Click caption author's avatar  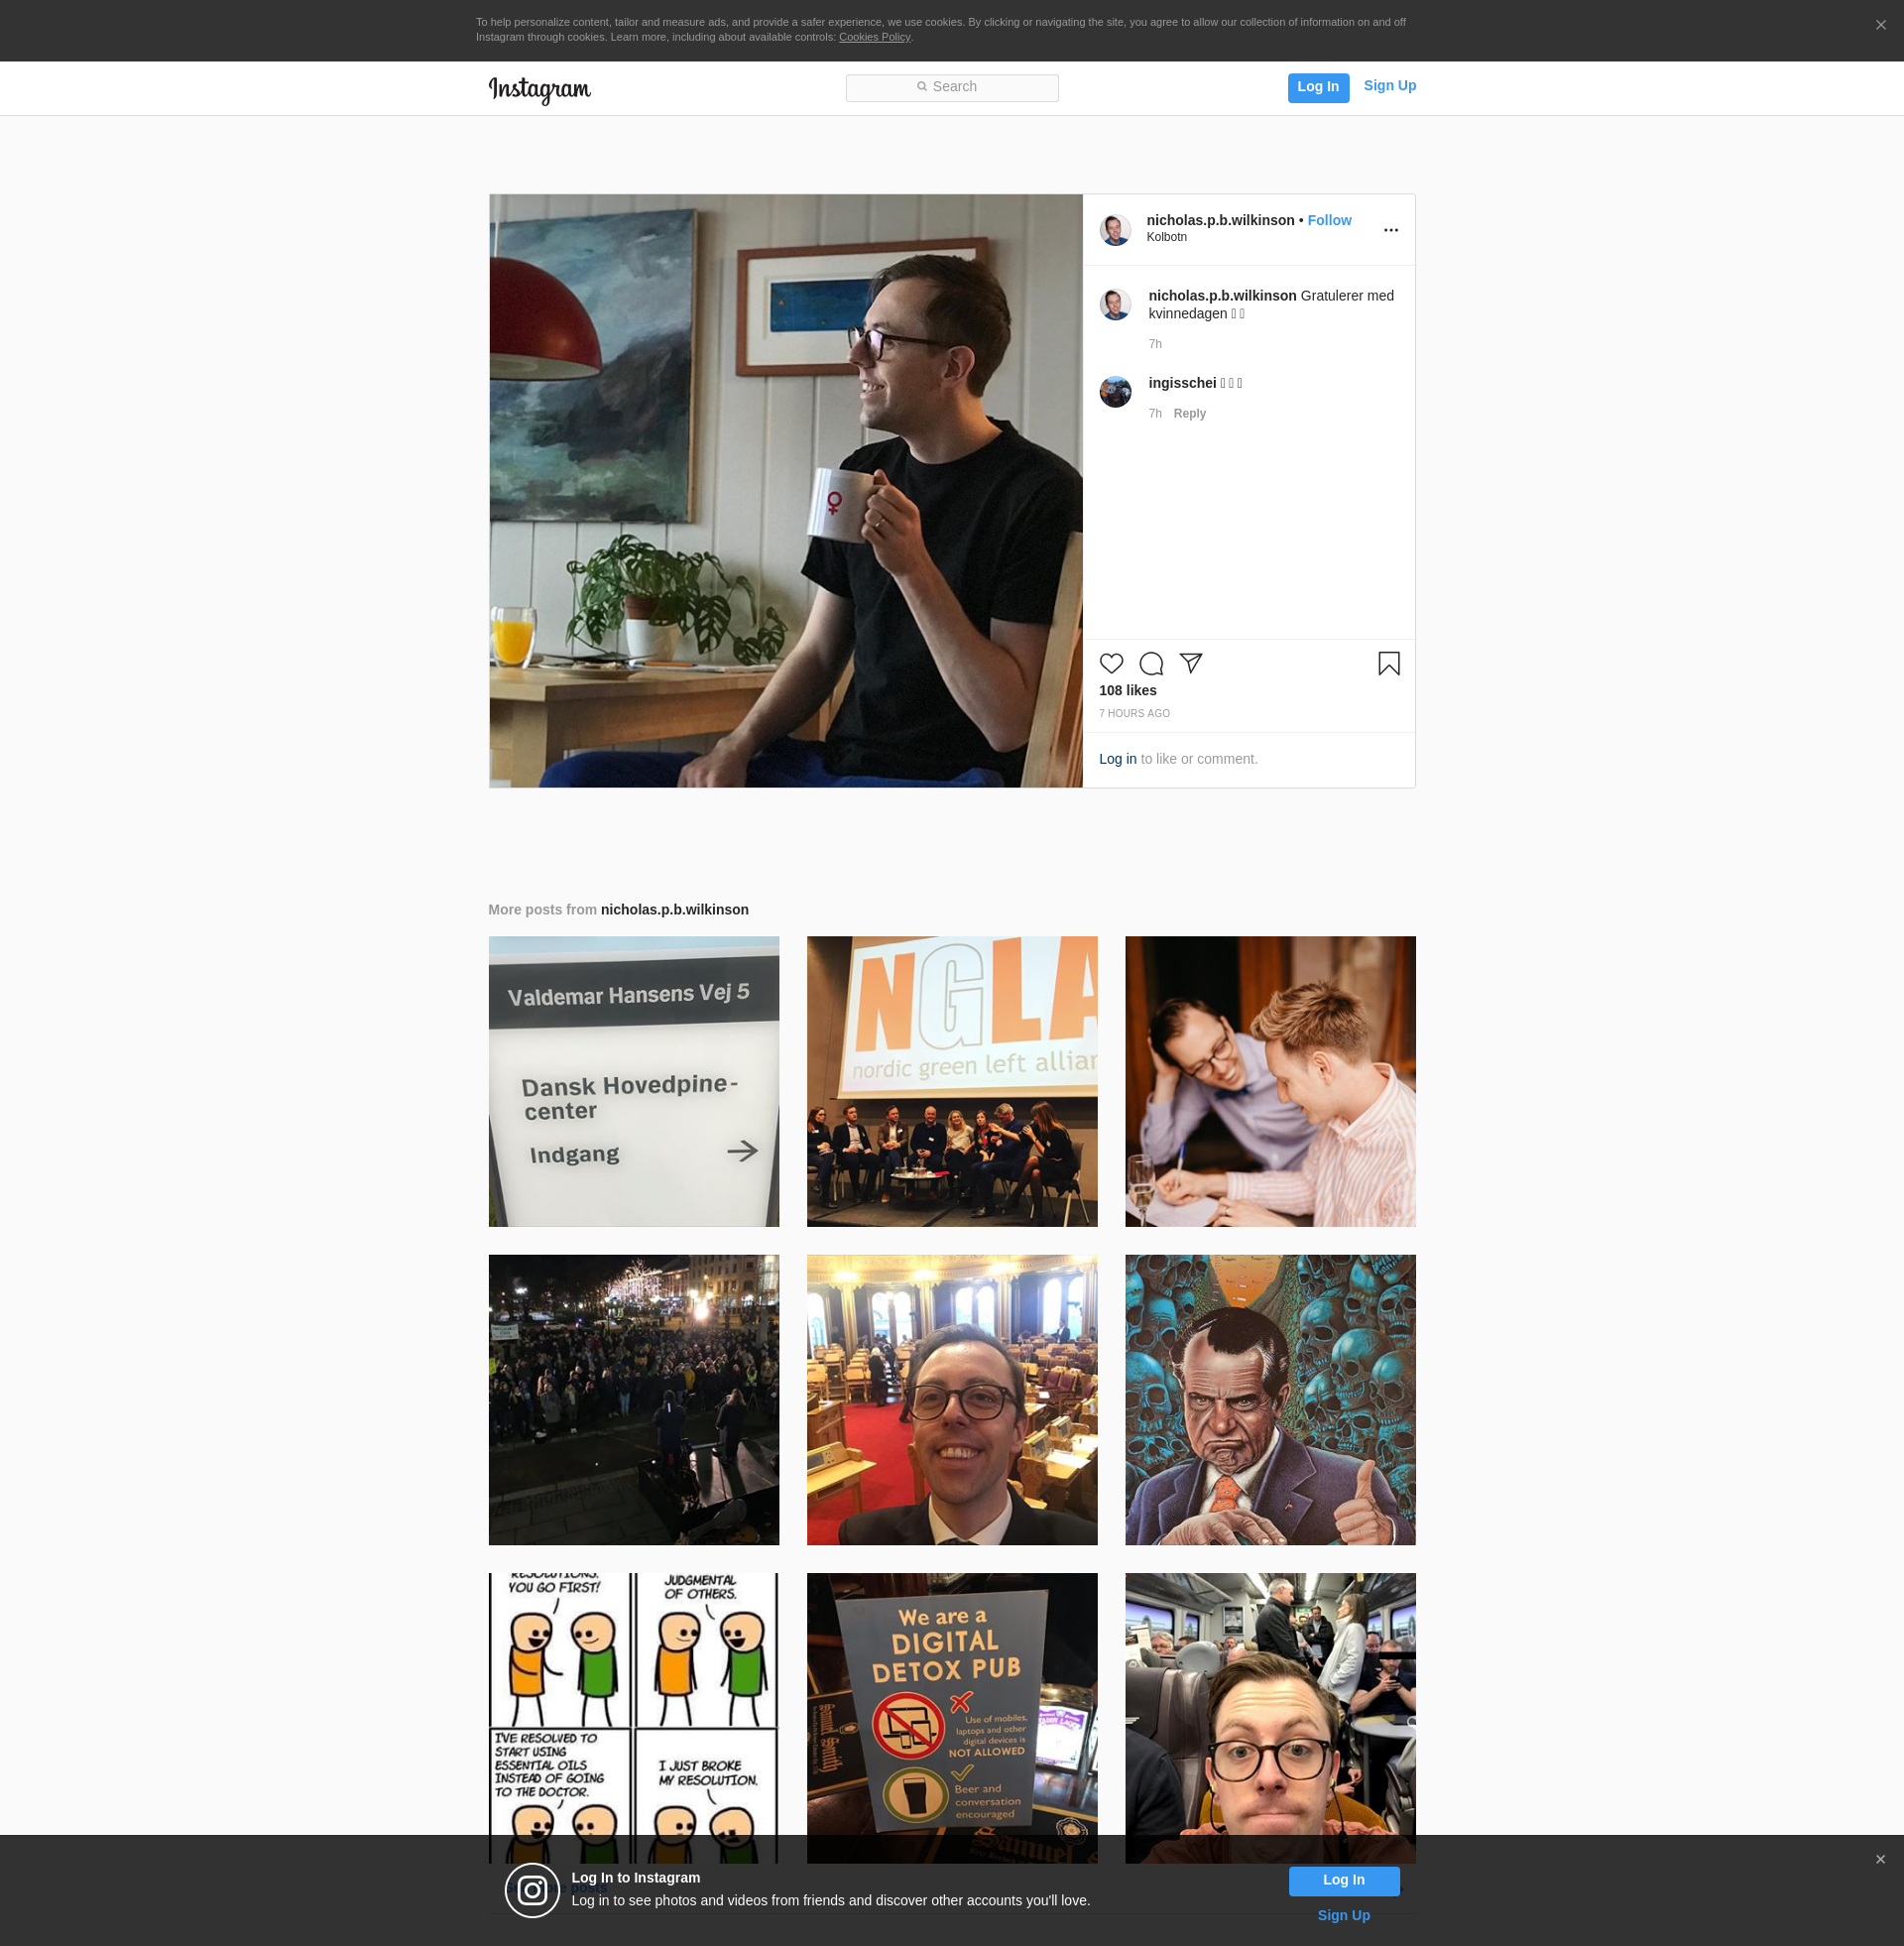pyautogui.click(x=1115, y=304)
